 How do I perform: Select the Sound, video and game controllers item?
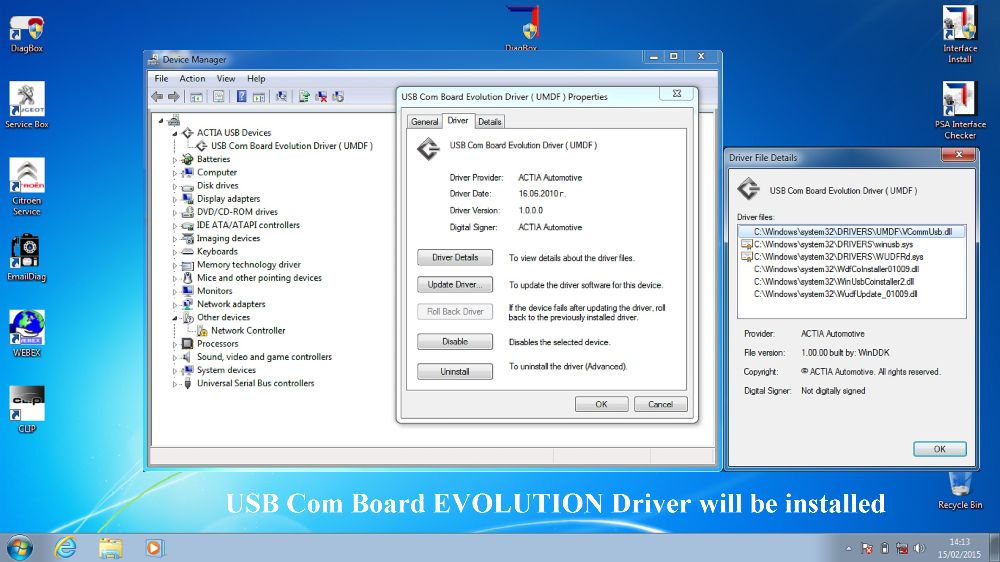(264, 357)
